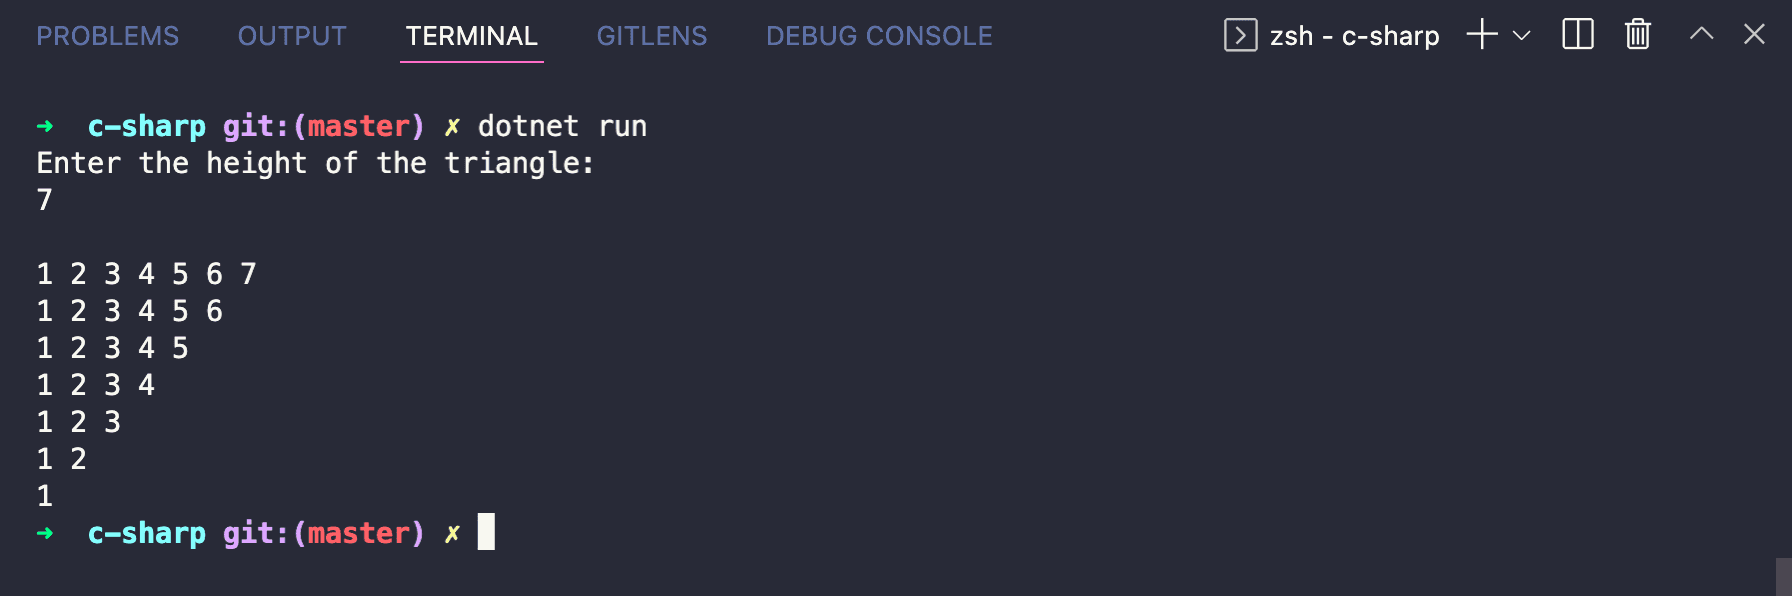The height and width of the screenshot is (596, 1792).
Task: Select the TERMINAL tab
Action: pyautogui.click(x=471, y=36)
